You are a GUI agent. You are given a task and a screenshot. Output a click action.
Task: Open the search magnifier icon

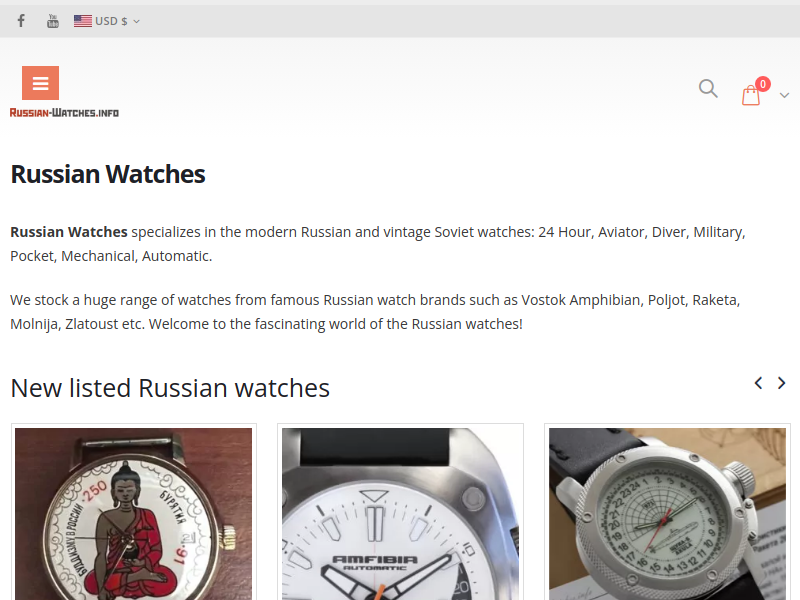(x=708, y=88)
